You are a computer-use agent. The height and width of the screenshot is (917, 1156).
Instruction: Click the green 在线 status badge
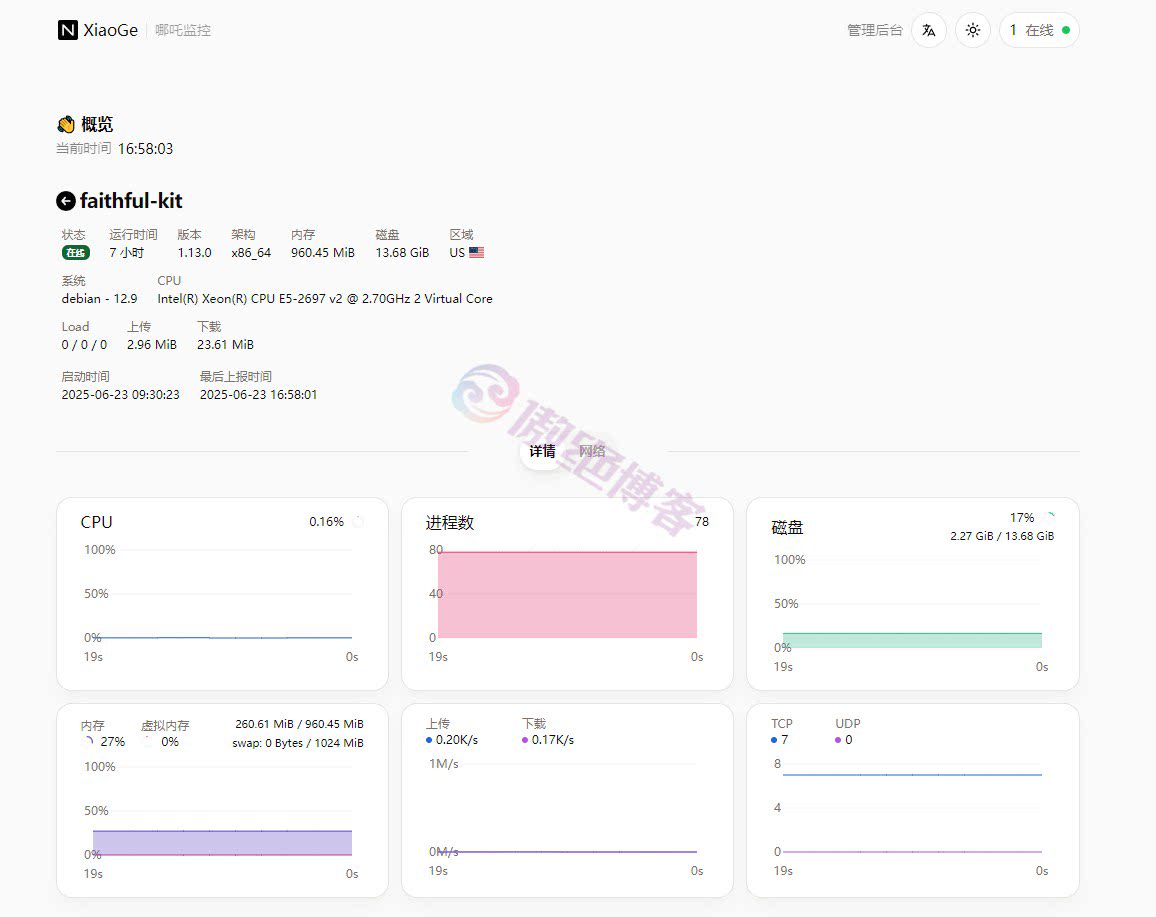pyautogui.click(x=75, y=253)
